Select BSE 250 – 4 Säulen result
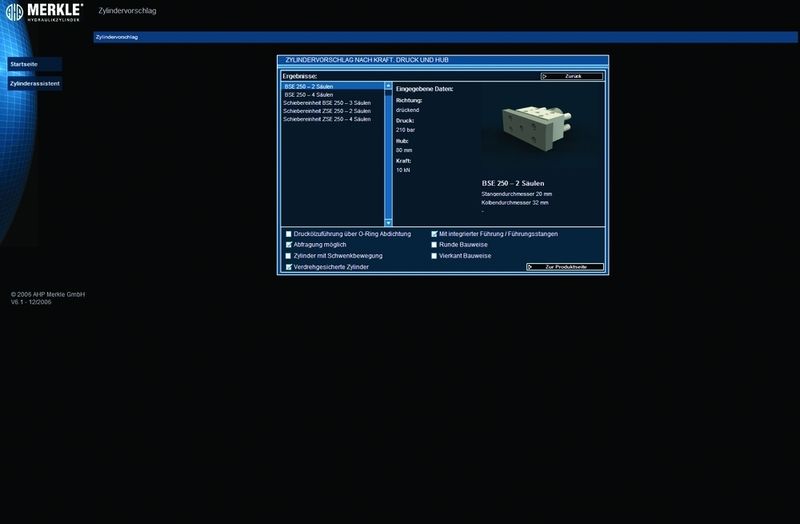The image size is (800, 524). [x=309, y=95]
